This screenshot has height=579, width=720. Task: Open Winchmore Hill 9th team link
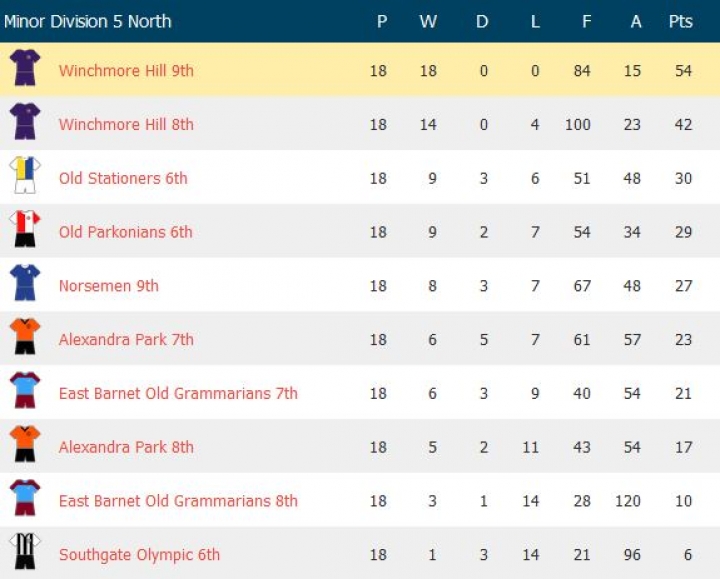point(126,71)
